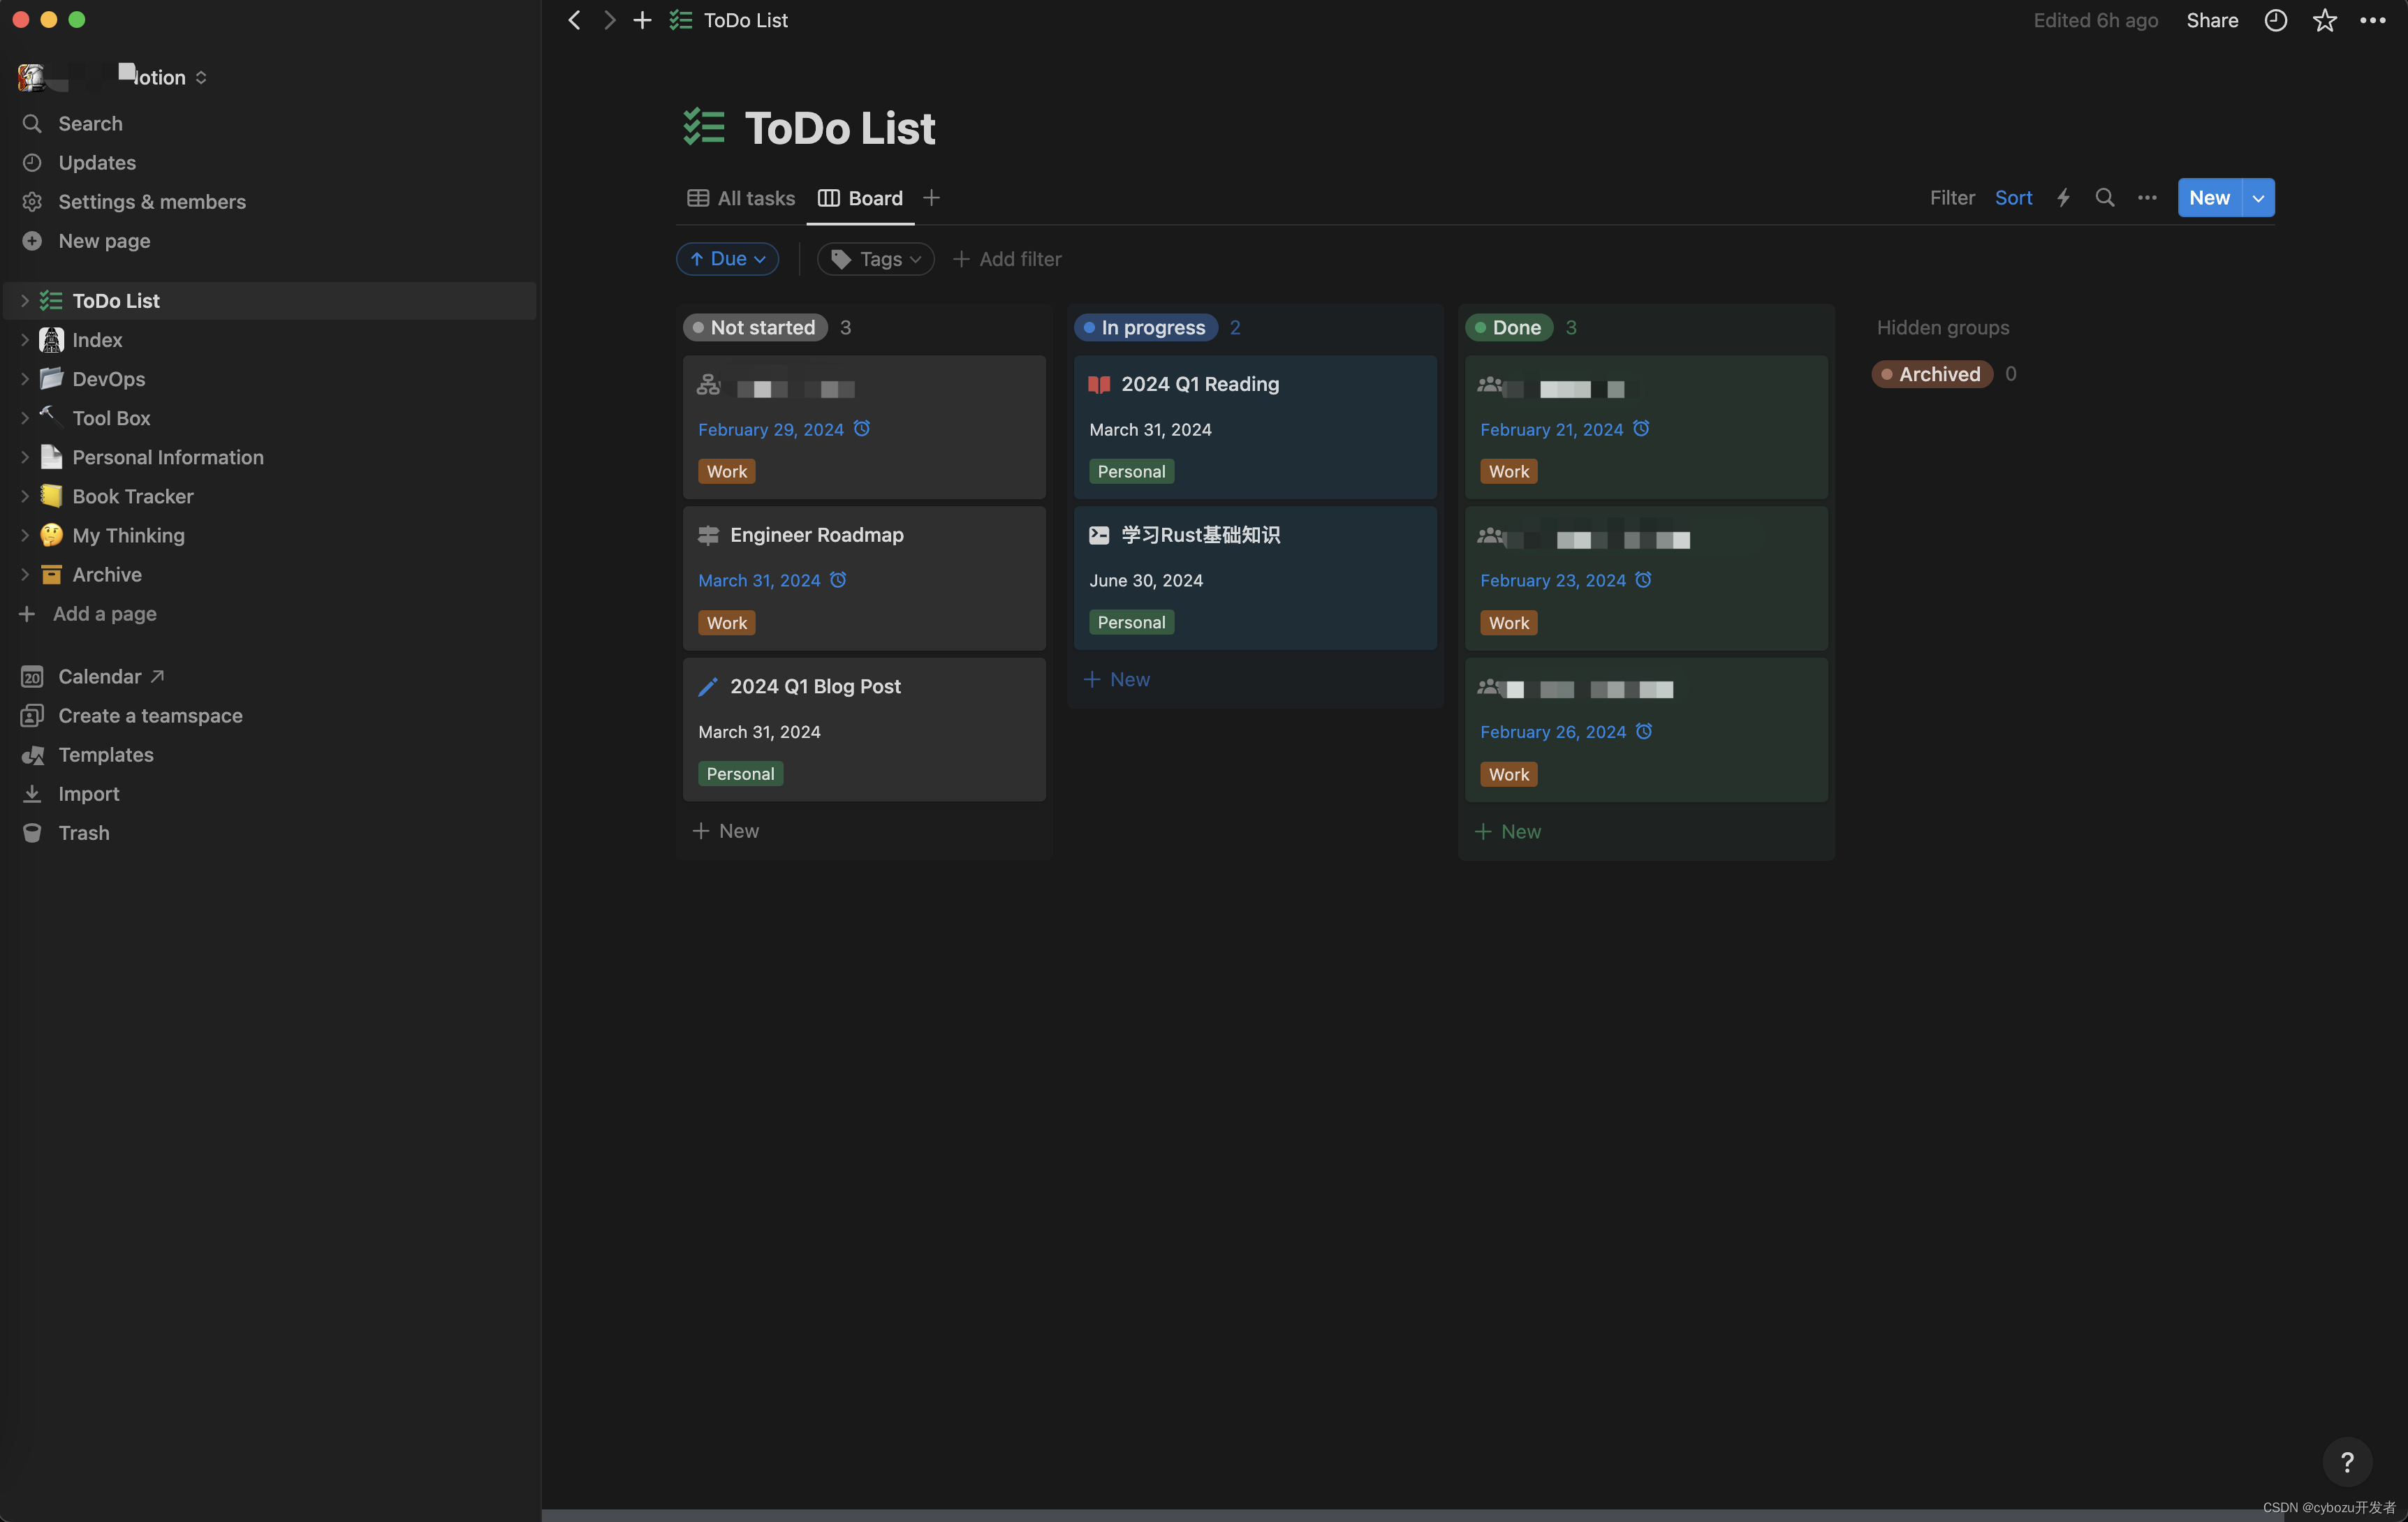The height and width of the screenshot is (1522, 2408).
Task: Expand the DevOps page in sidebar
Action: (x=25, y=379)
